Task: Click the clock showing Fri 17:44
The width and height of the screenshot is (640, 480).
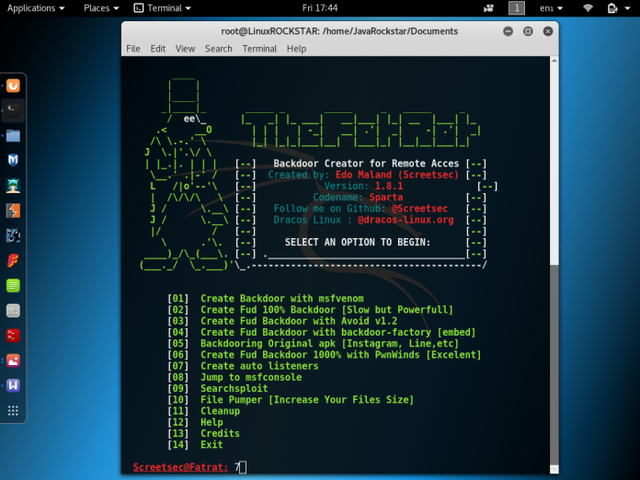Action: click(320, 8)
